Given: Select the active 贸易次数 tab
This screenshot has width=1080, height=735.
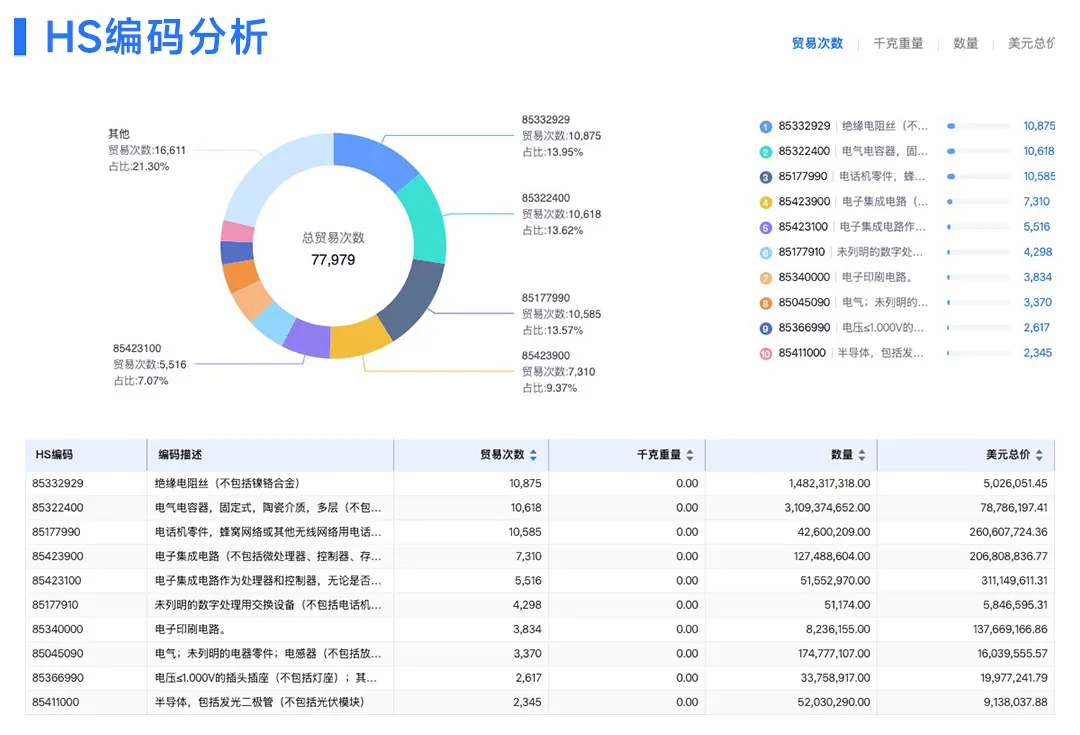Looking at the screenshot, I should point(820,44).
